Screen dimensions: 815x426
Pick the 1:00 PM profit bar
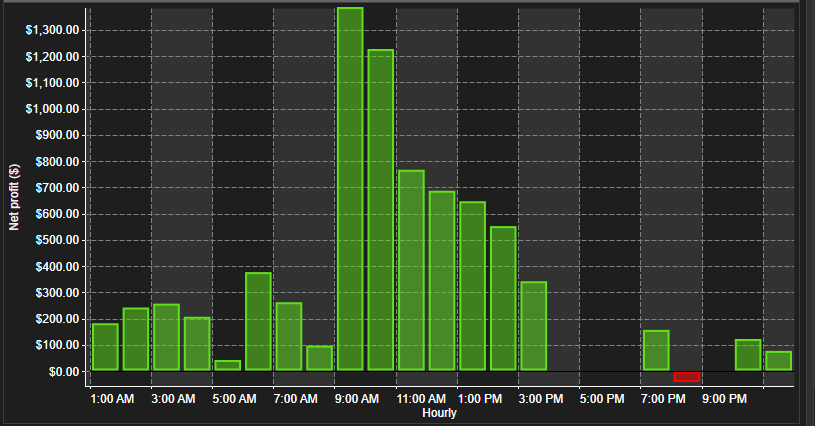tap(473, 286)
